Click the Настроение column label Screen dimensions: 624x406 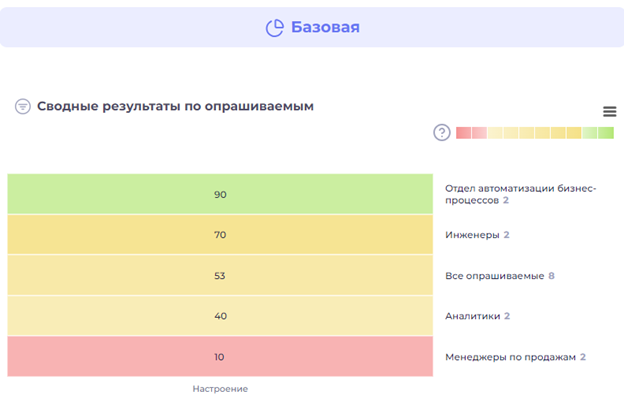click(x=220, y=388)
